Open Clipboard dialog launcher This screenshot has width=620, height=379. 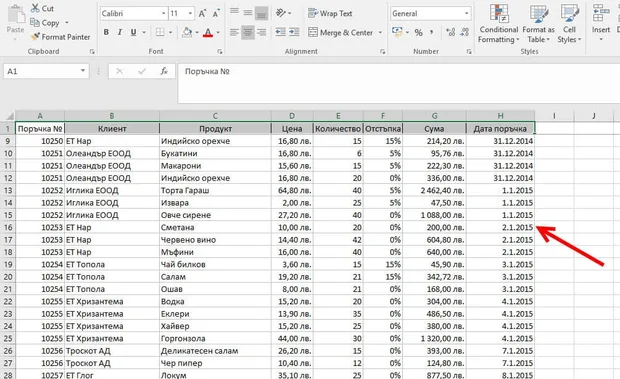(x=92, y=51)
